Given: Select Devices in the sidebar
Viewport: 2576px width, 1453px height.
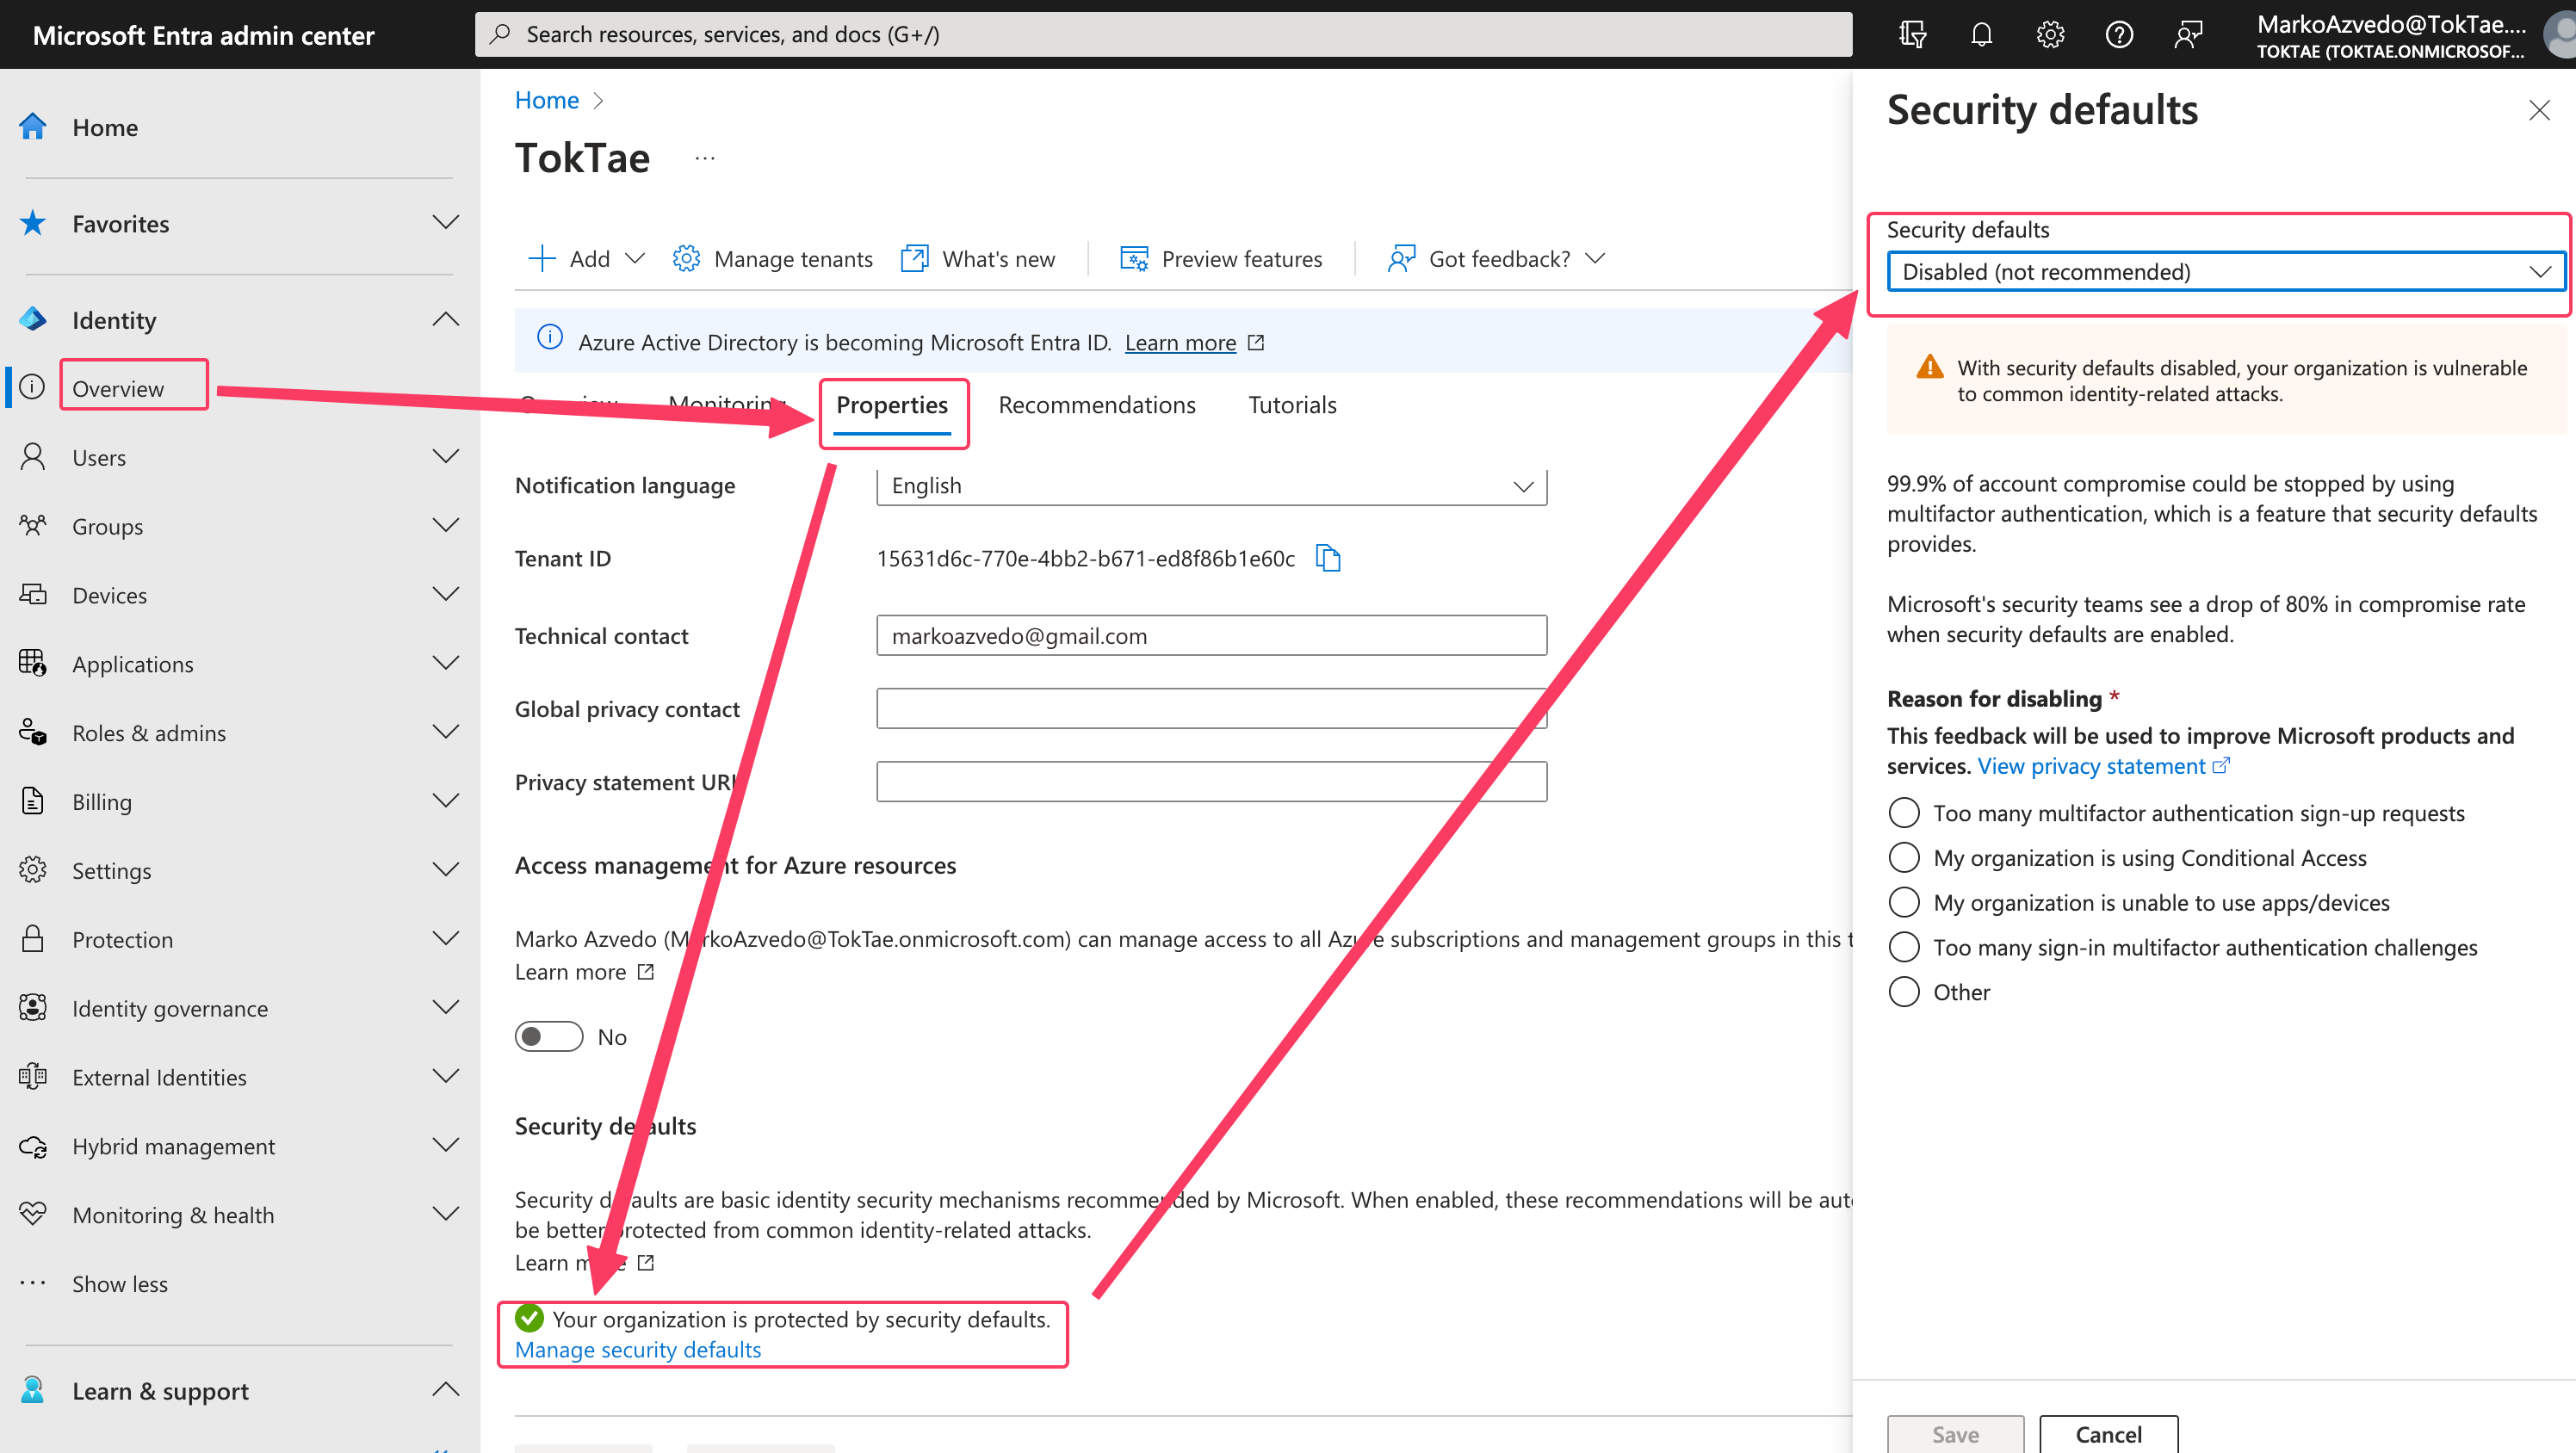Looking at the screenshot, I should (x=110, y=595).
